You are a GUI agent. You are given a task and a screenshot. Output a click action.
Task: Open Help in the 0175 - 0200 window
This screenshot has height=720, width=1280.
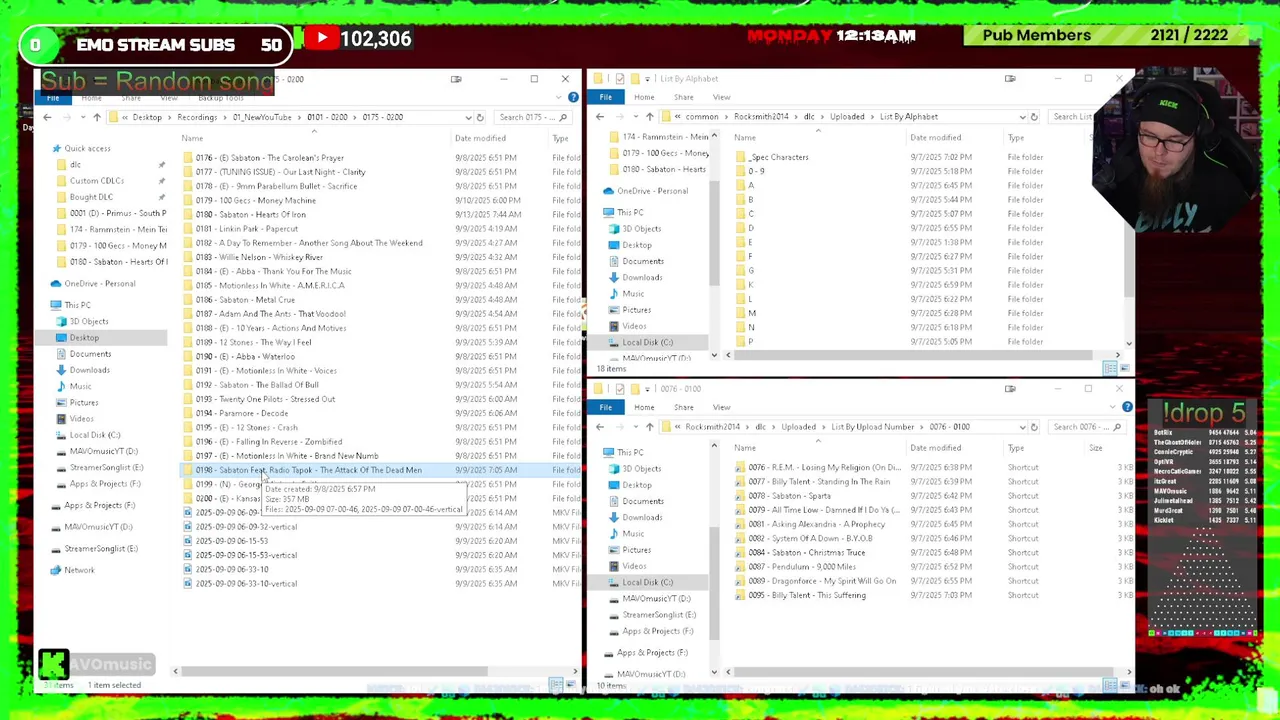click(573, 97)
